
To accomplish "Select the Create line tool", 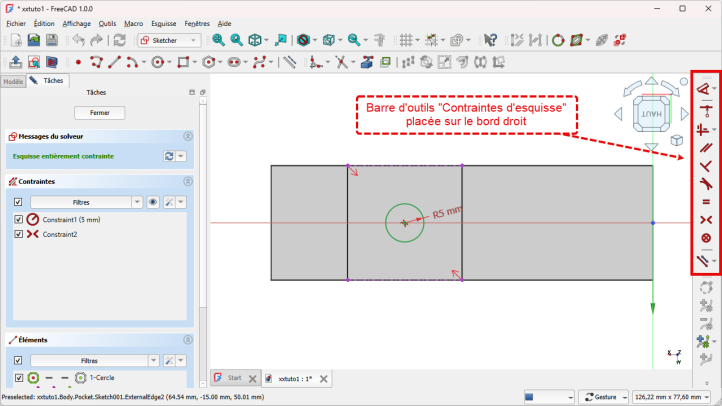I will pyautogui.click(x=115, y=62).
